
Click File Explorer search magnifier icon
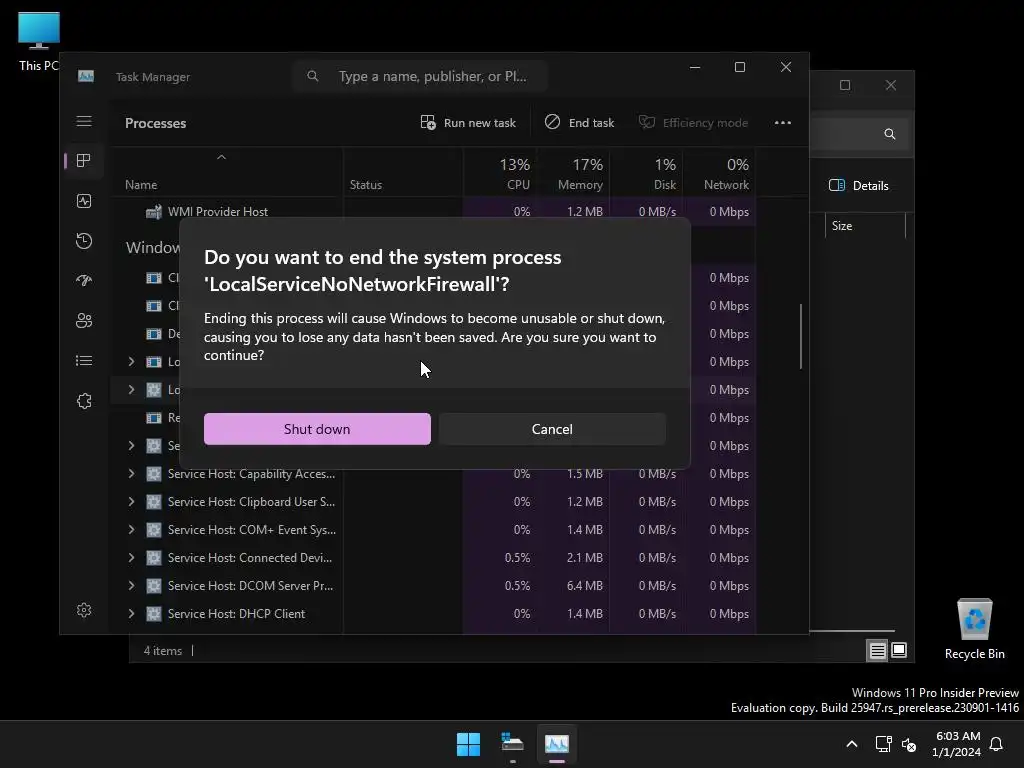[889, 134]
